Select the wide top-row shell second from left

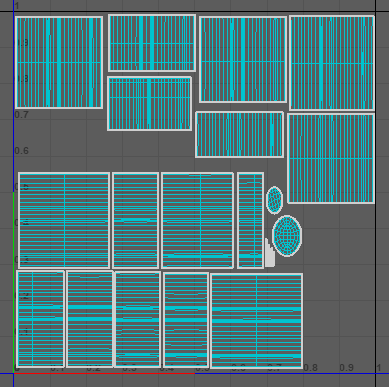[152, 43]
